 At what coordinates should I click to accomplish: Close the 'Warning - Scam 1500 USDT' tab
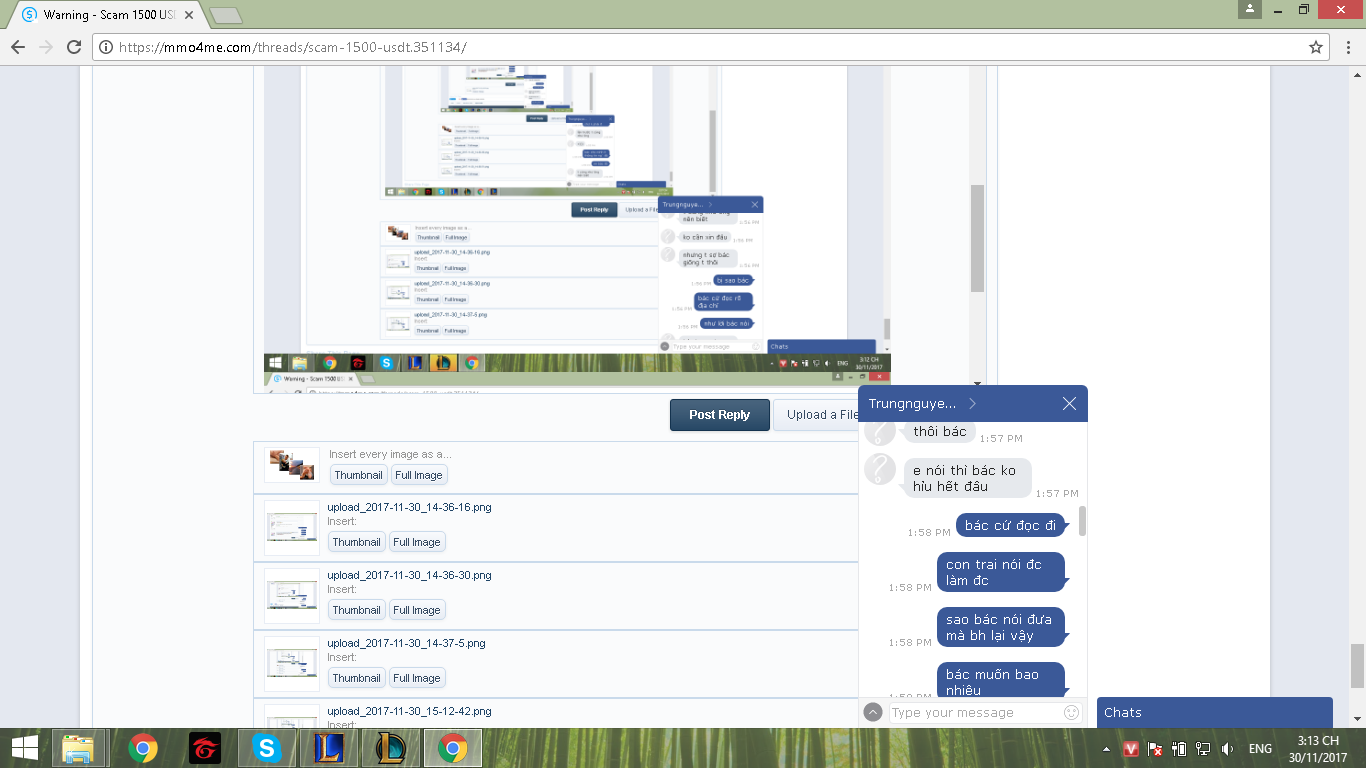(189, 16)
